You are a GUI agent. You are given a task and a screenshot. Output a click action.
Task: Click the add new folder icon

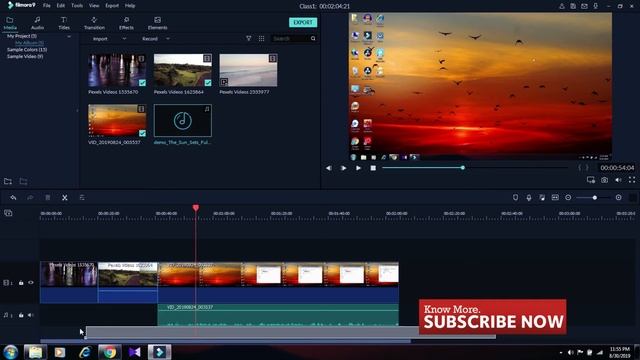point(8,181)
